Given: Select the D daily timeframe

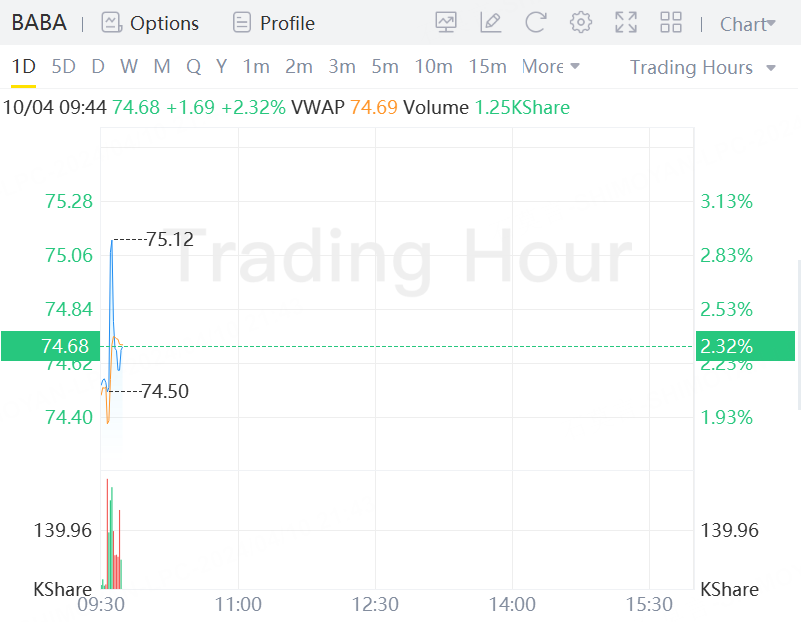Looking at the screenshot, I should (98, 66).
